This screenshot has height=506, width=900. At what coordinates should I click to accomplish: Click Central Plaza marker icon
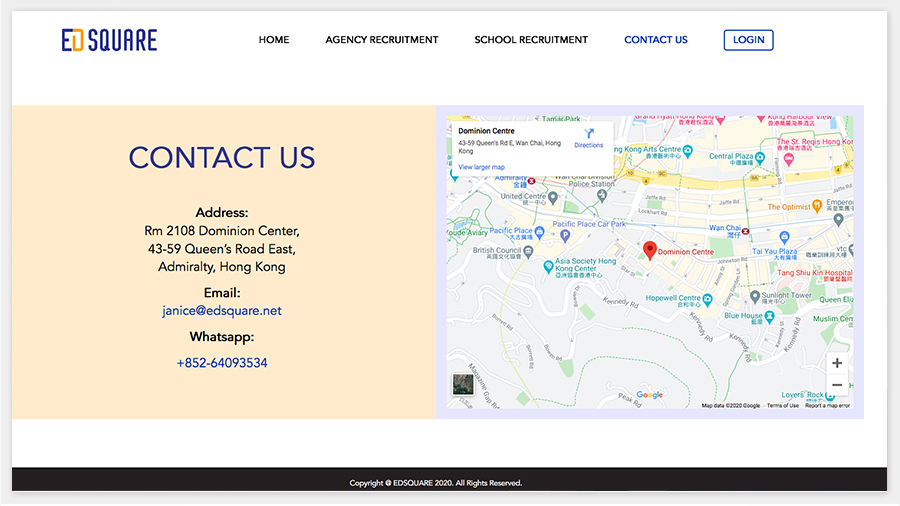[x=760, y=157]
